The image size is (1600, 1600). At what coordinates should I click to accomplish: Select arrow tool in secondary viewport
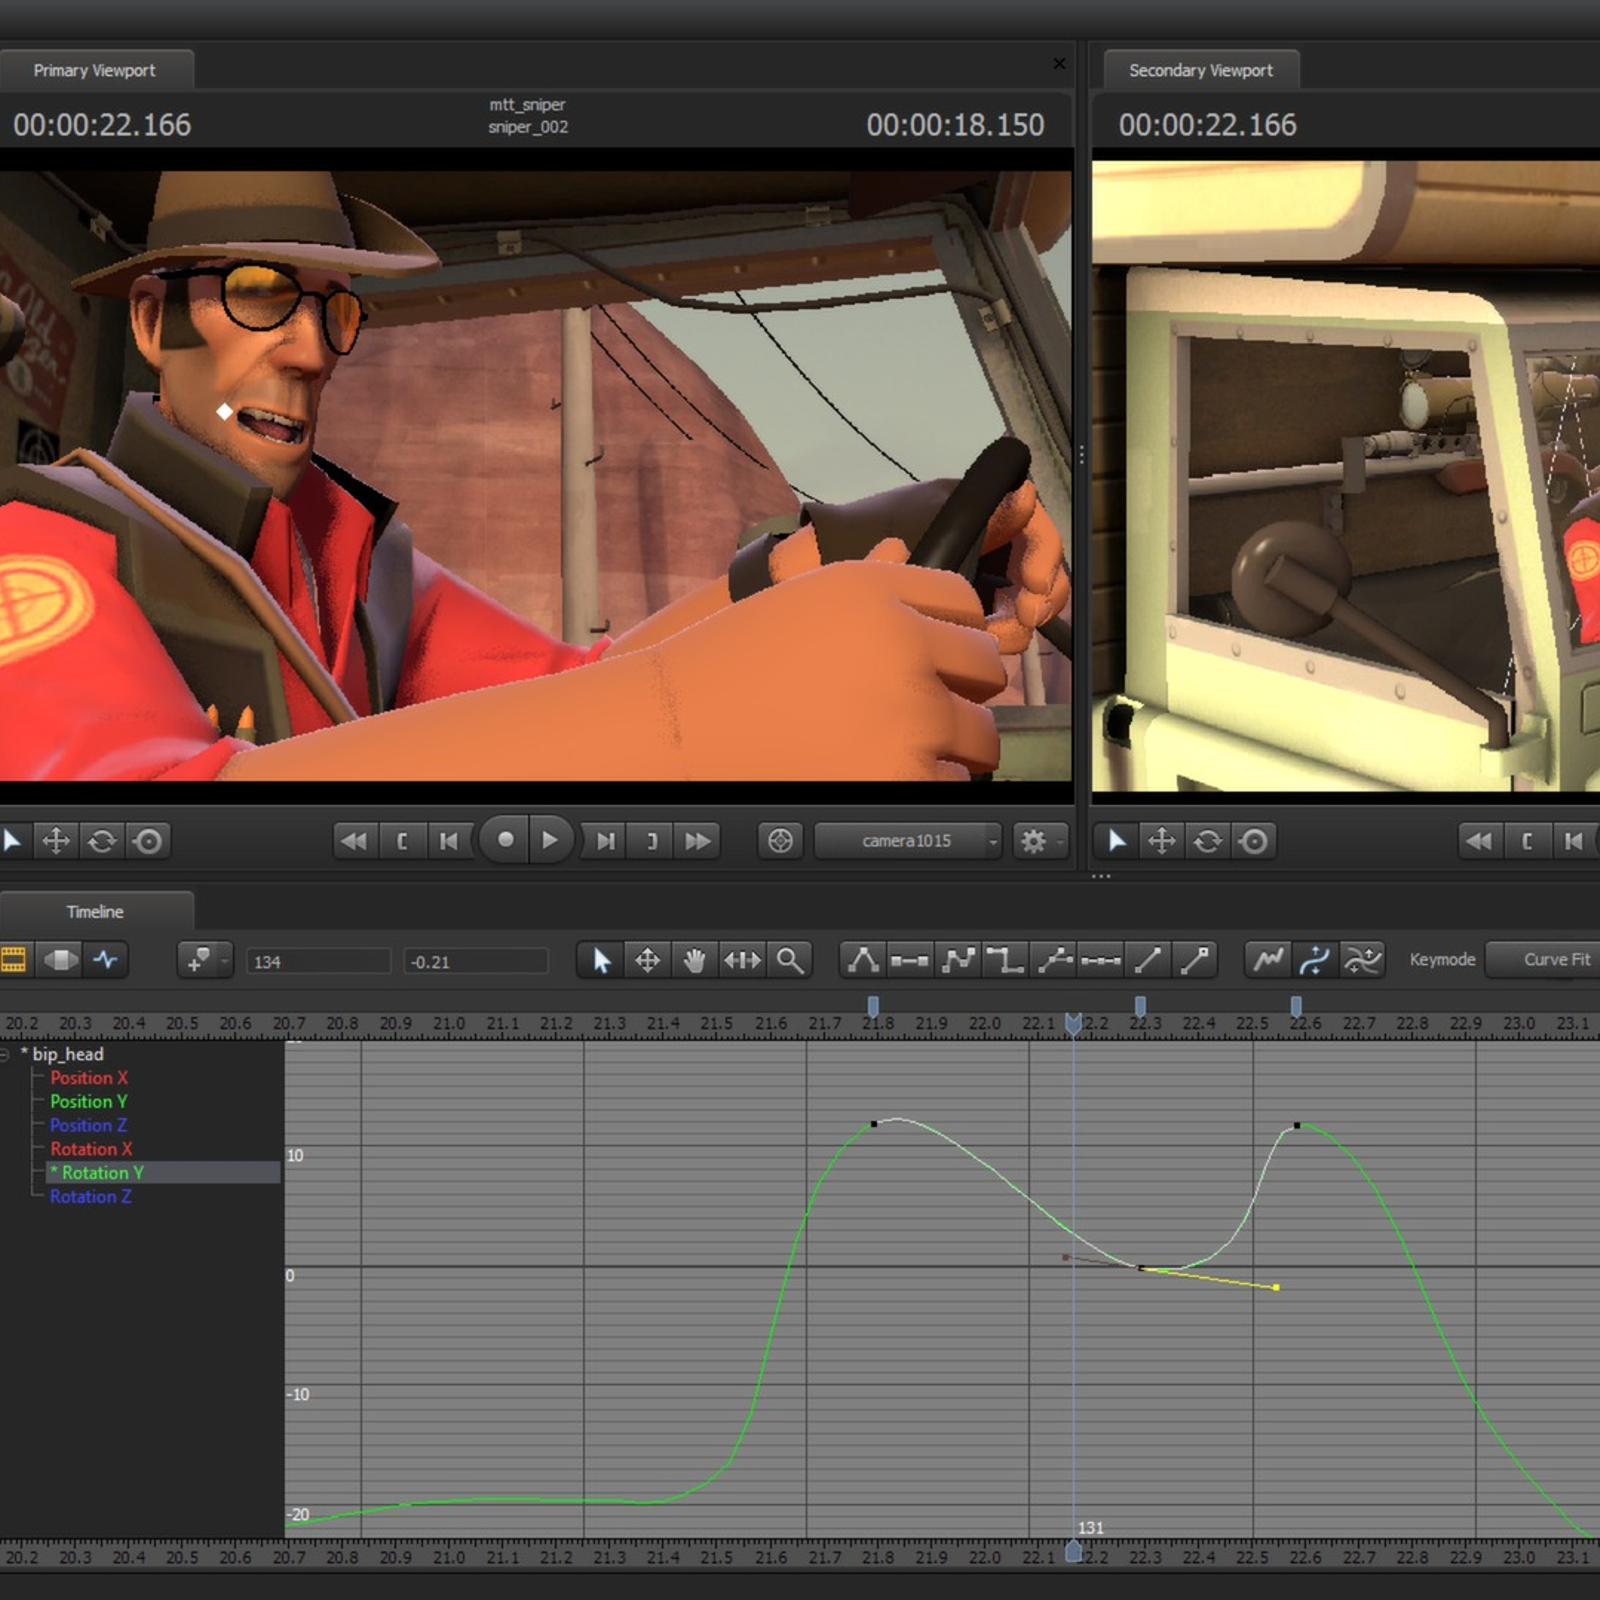pos(1116,841)
